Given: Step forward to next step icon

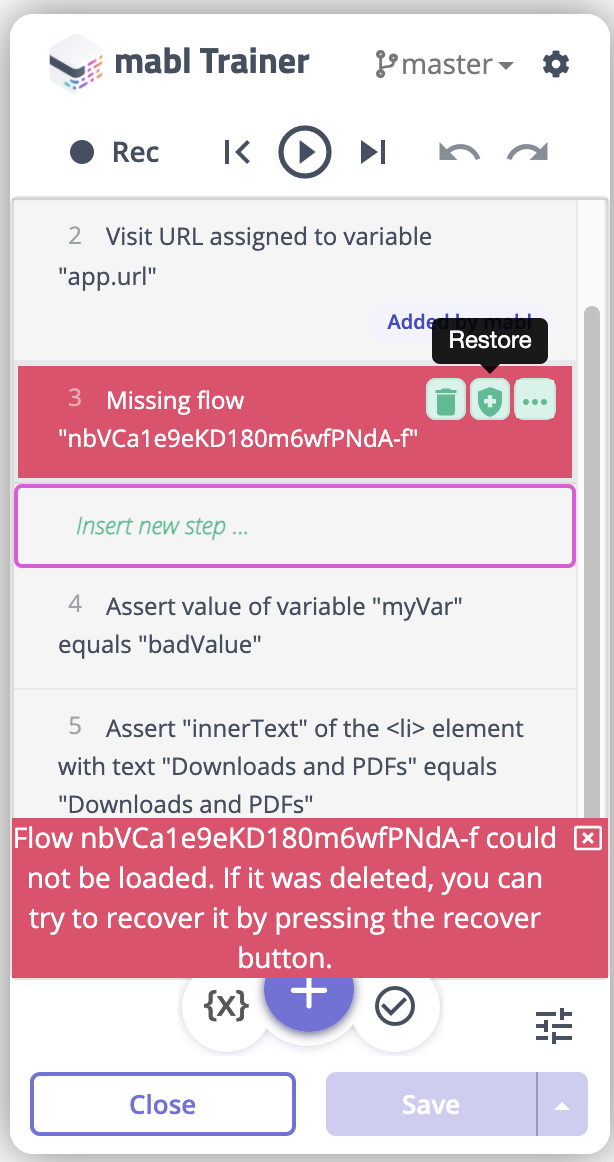Looking at the screenshot, I should coord(373,152).
